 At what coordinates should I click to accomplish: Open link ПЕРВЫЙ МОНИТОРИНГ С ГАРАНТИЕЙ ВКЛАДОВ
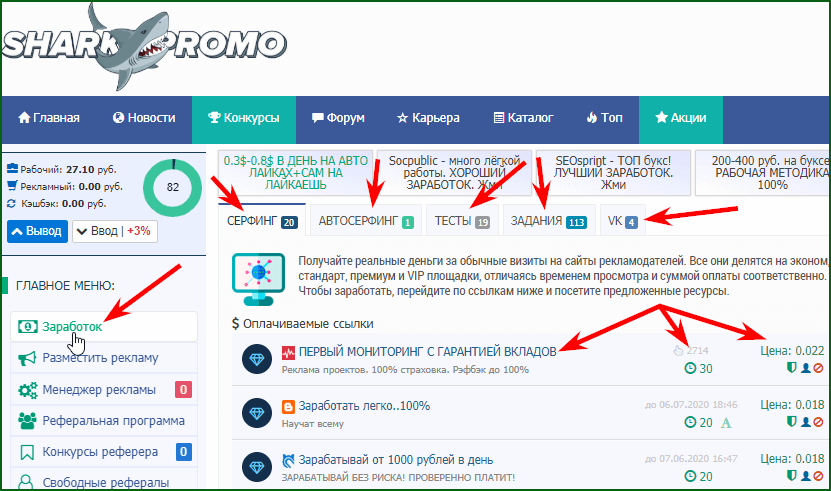point(427,352)
